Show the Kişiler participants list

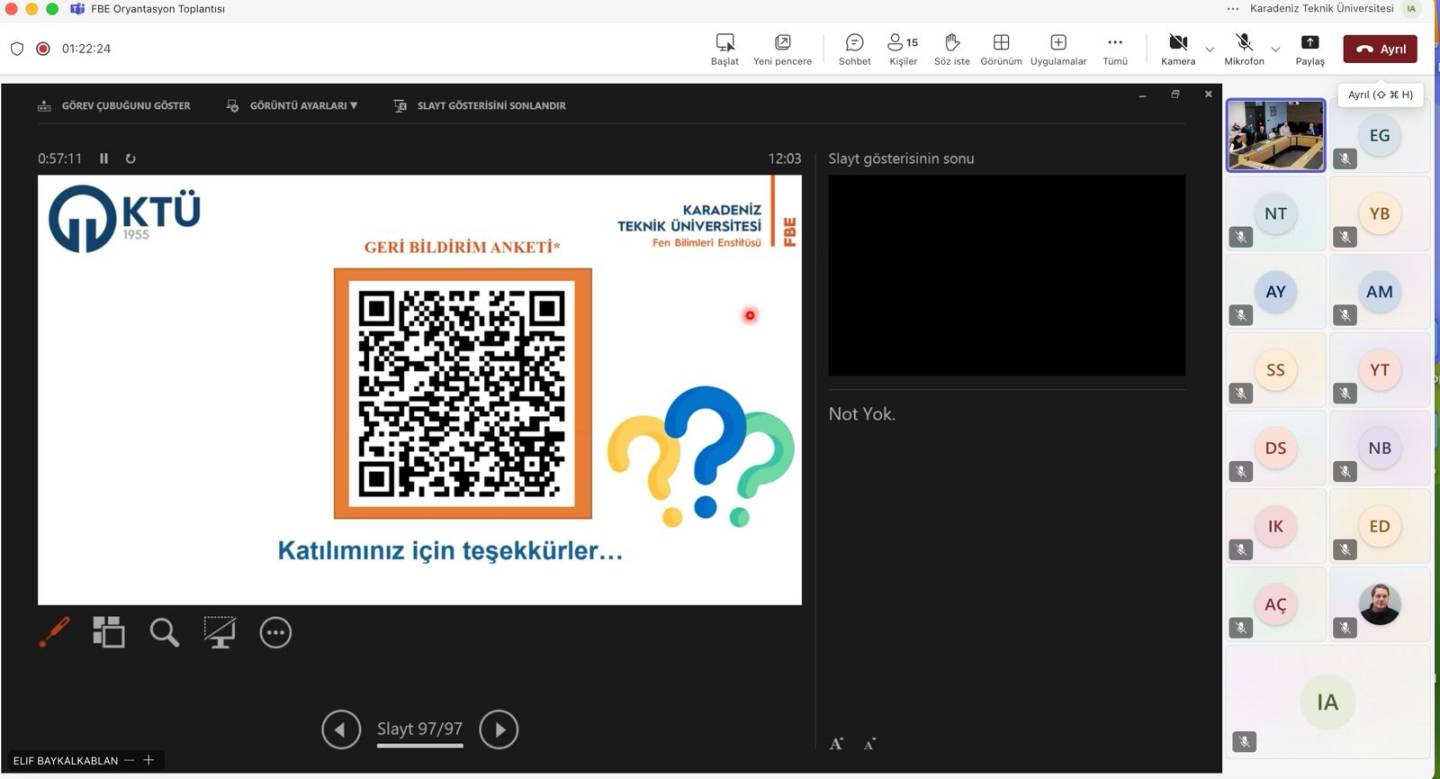903,49
